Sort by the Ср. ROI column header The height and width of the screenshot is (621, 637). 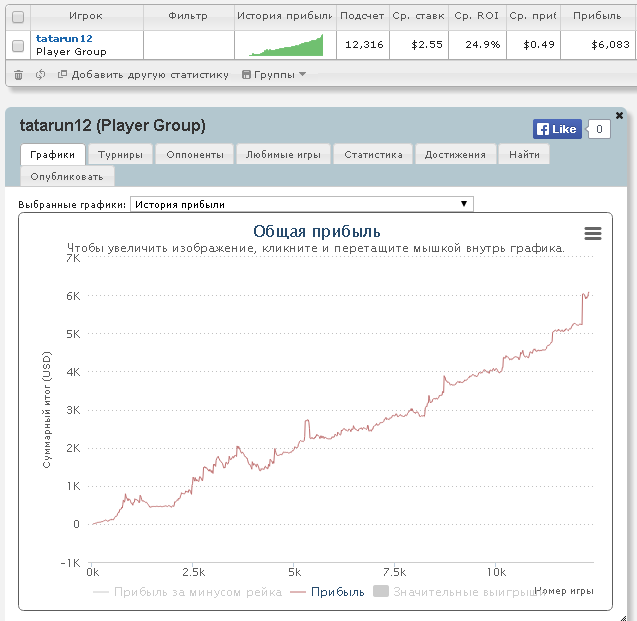[477, 16]
